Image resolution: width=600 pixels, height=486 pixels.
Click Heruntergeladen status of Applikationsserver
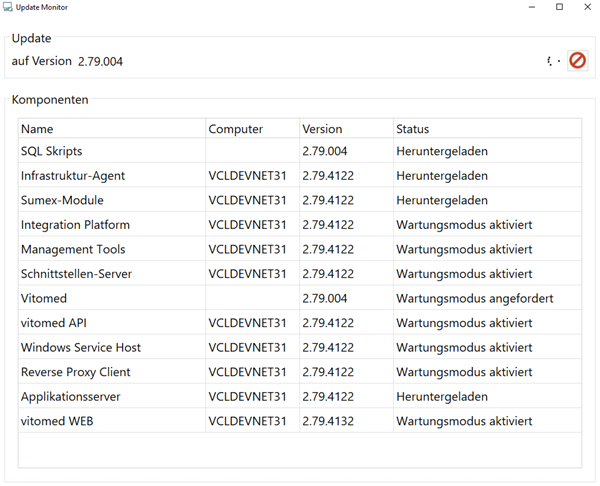click(442, 396)
